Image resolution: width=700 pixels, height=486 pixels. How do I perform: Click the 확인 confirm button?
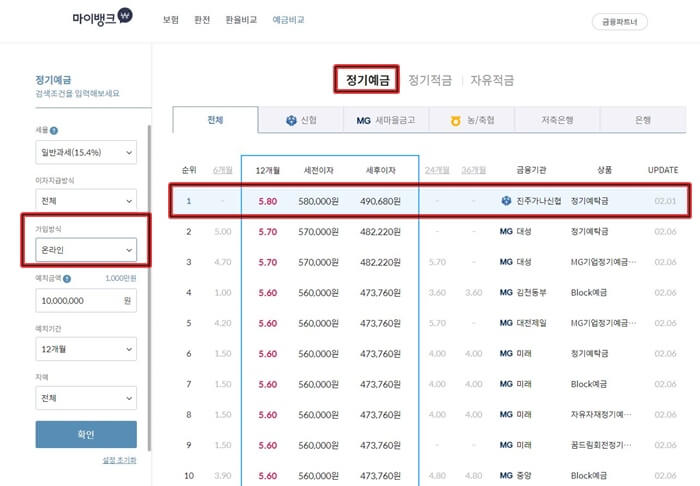pyautogui.click(x=86, y=434)
